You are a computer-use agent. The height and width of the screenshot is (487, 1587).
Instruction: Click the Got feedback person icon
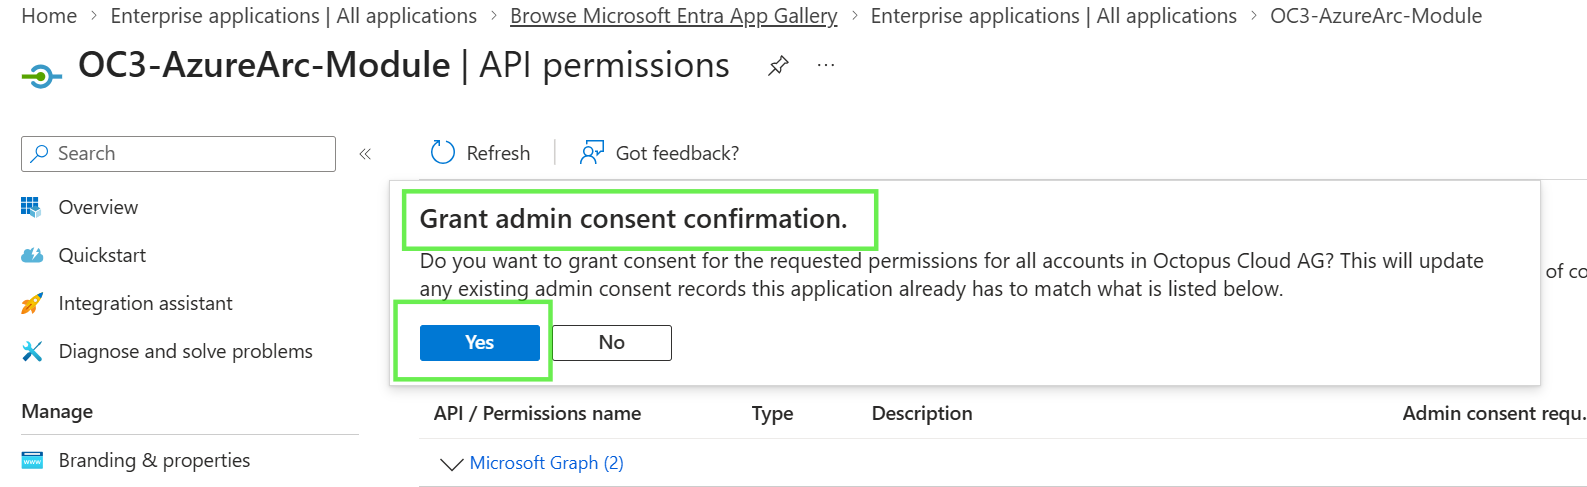pos(592,152)
